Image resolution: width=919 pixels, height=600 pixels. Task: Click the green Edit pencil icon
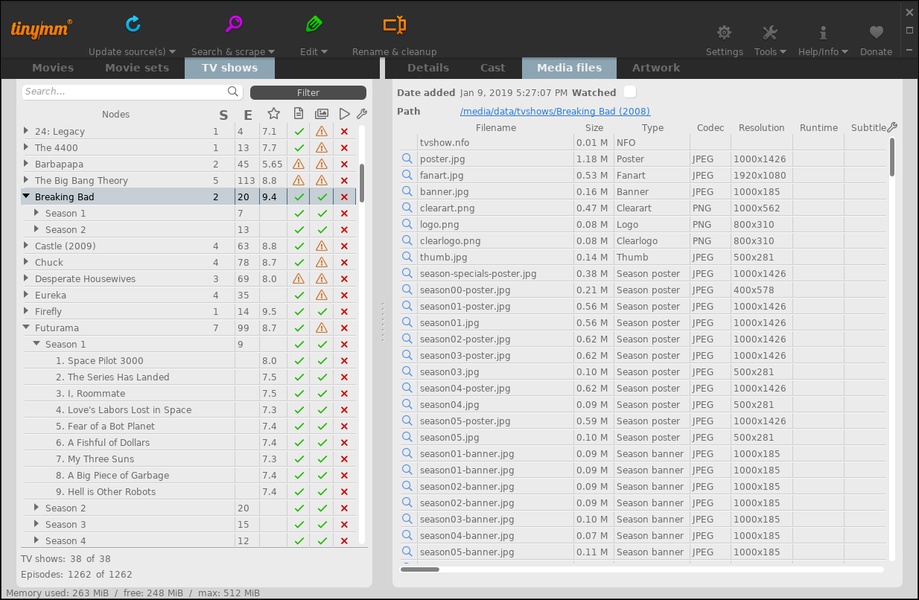314,24
